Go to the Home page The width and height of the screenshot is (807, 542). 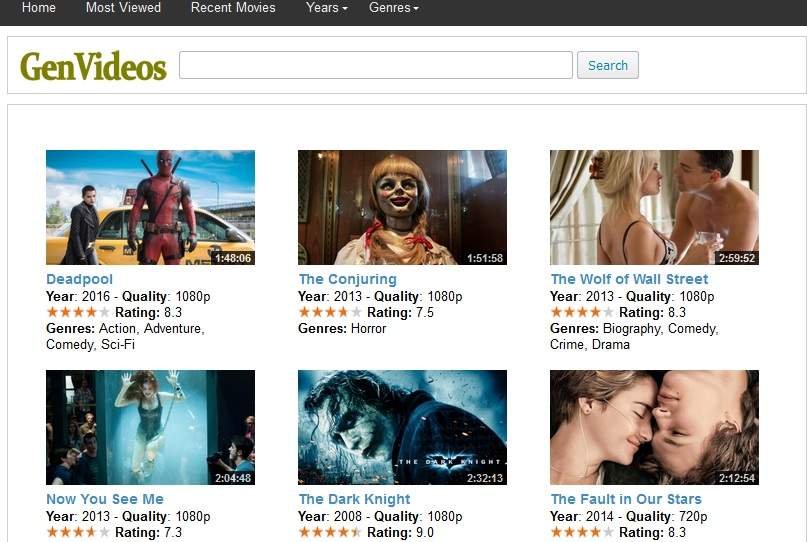click(x=39, y=8)
